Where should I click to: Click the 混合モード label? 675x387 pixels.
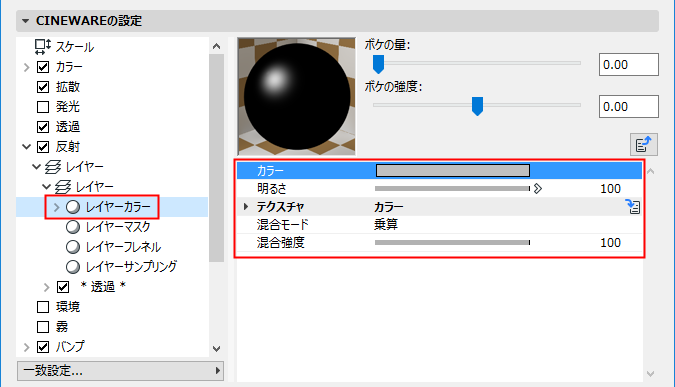[x=282, y=224]
